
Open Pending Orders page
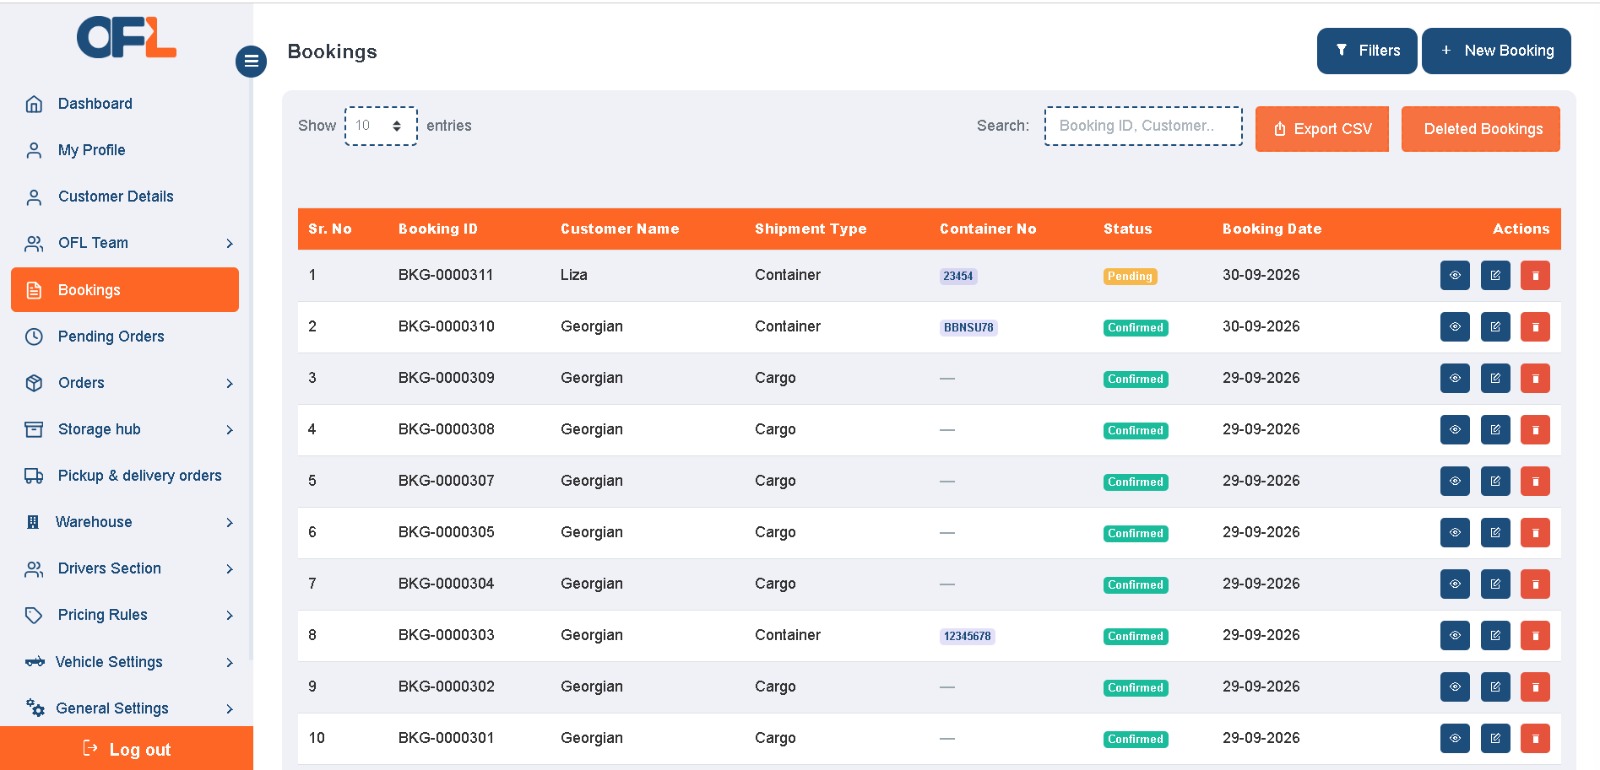tap(125, 336)
